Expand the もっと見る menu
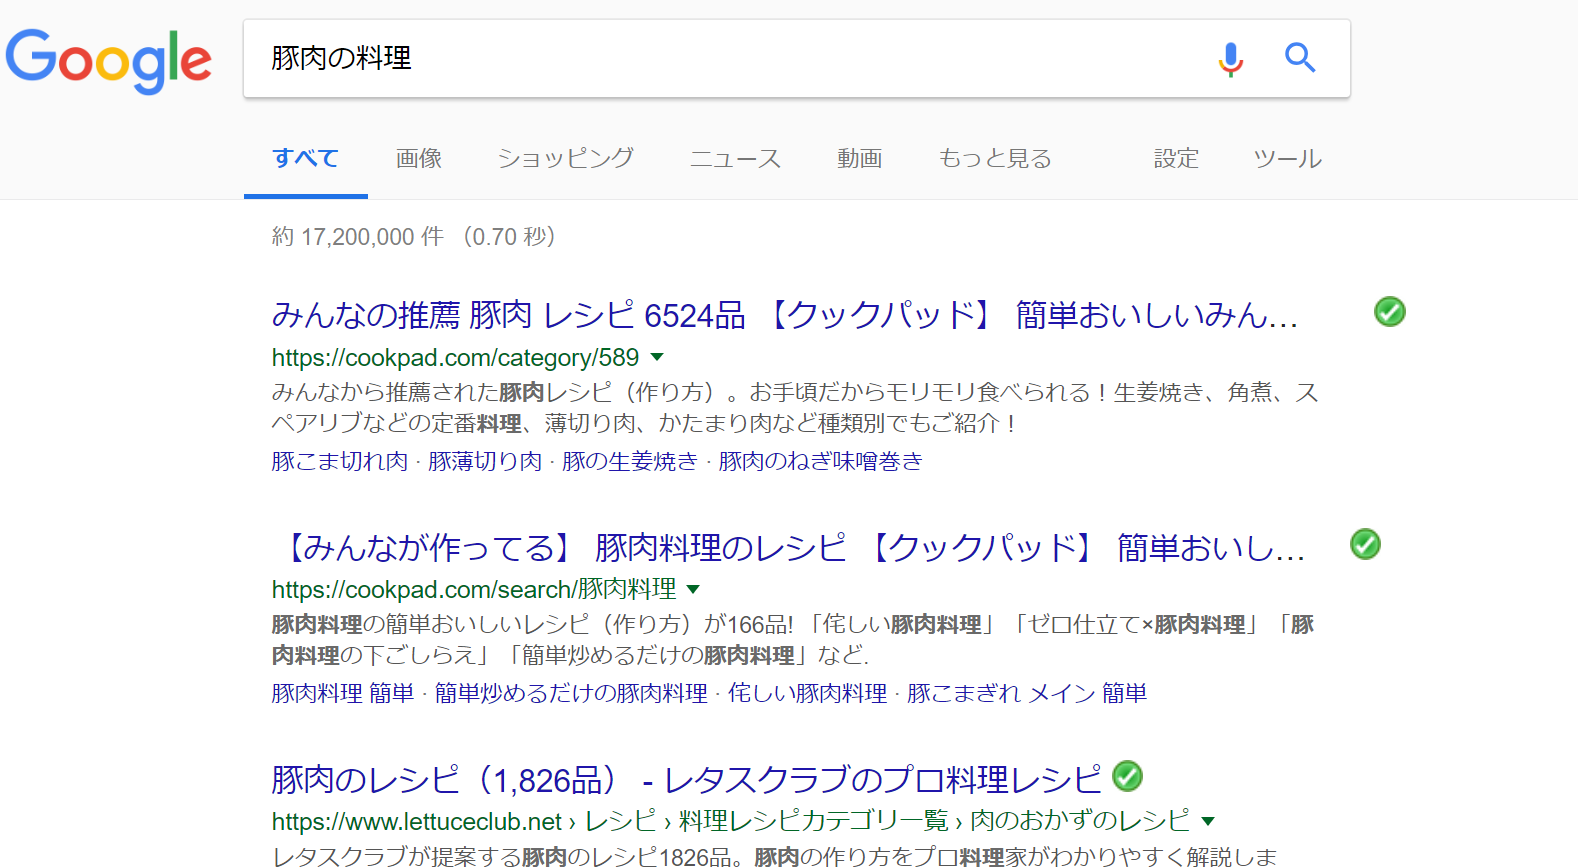Image resolution: width=1578 pixels, height=867 pixels. click(x=995, y=158)
